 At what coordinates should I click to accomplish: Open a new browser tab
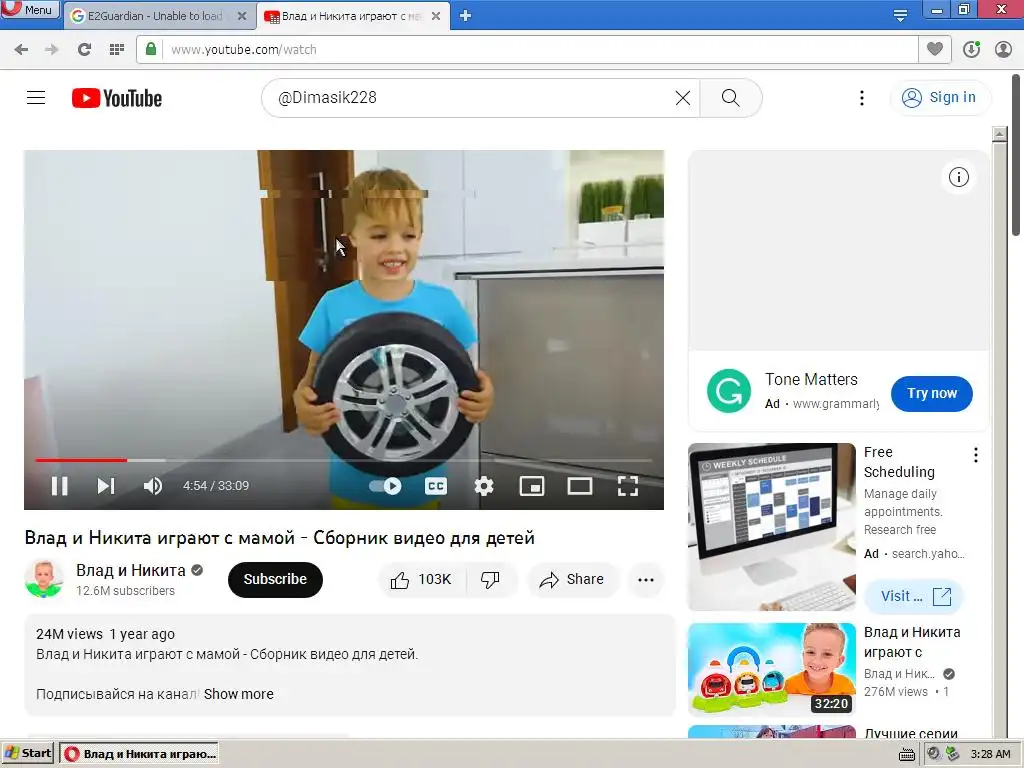point(465,15)
